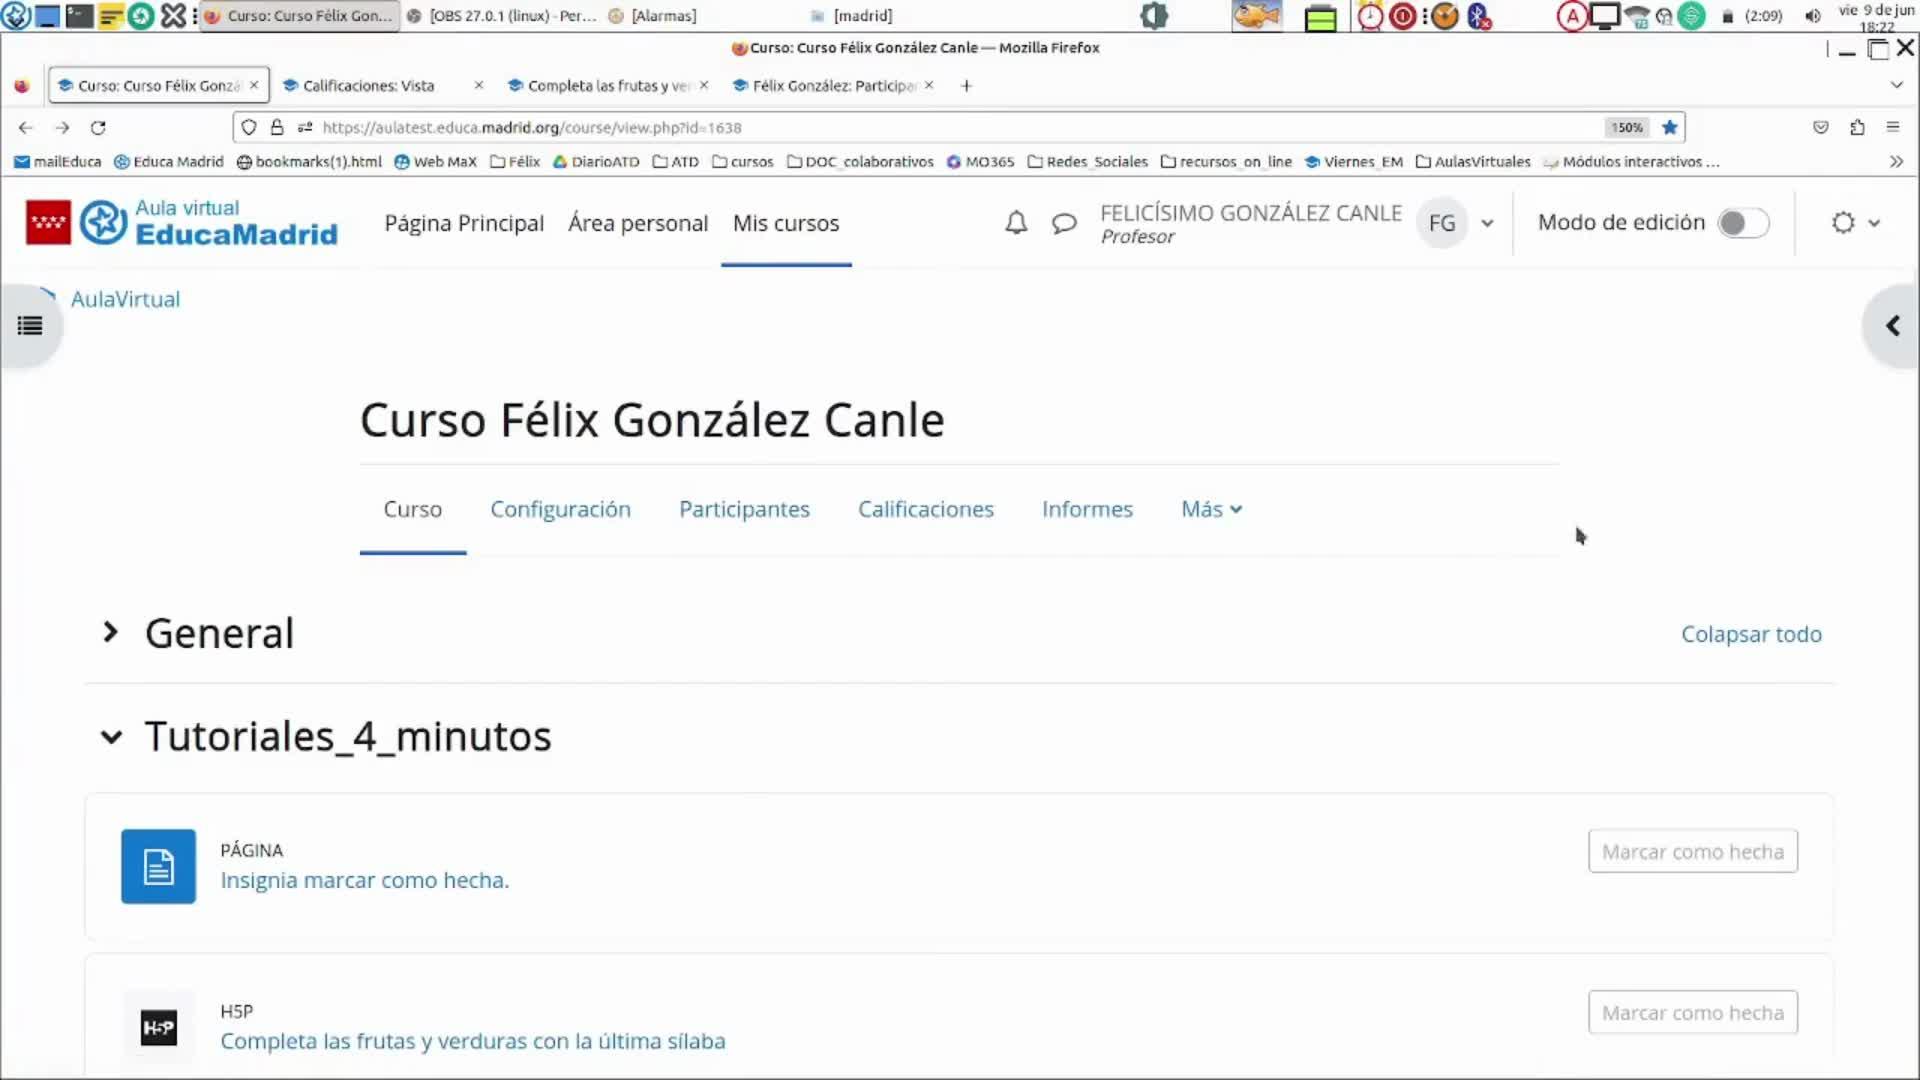The image size is (1920, 1080).
Task: Reload the page with refresh icon
Action: coord(98,127)
